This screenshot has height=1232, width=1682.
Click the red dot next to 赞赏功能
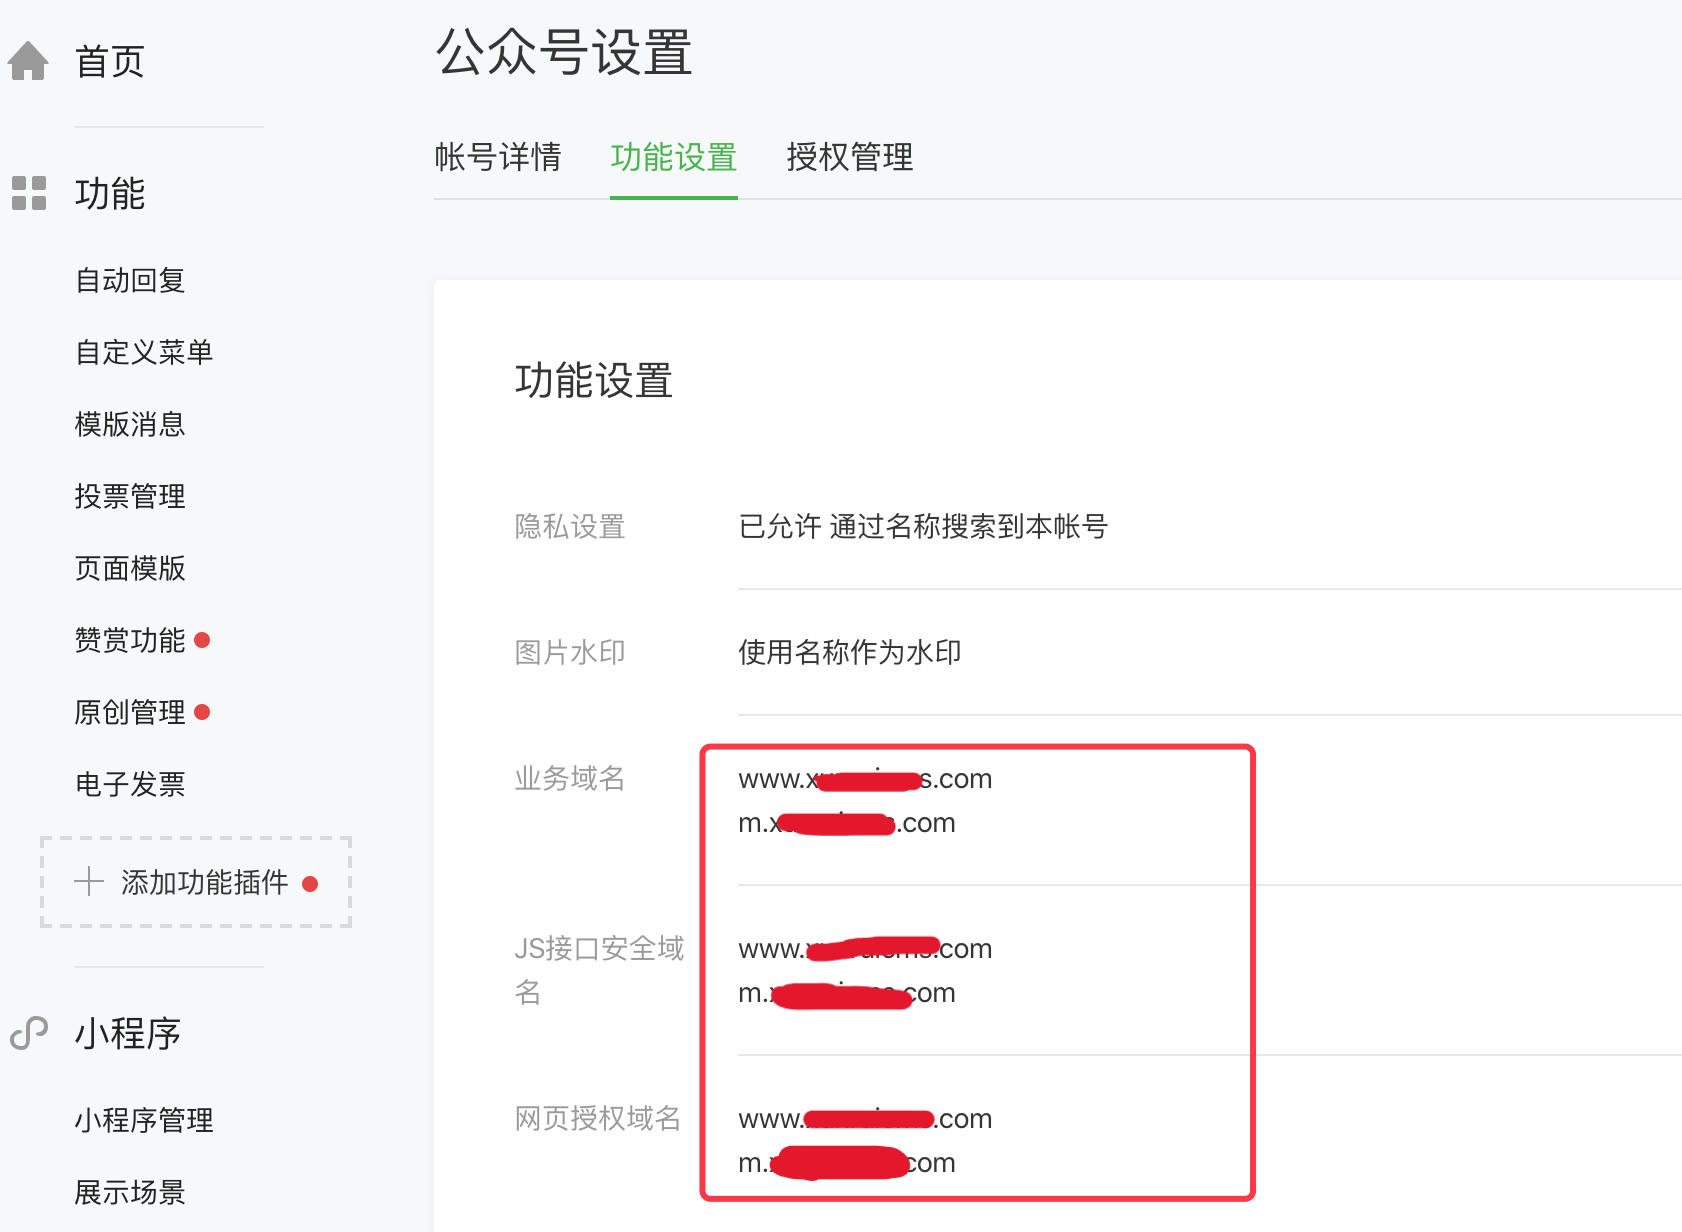point(202,640)
